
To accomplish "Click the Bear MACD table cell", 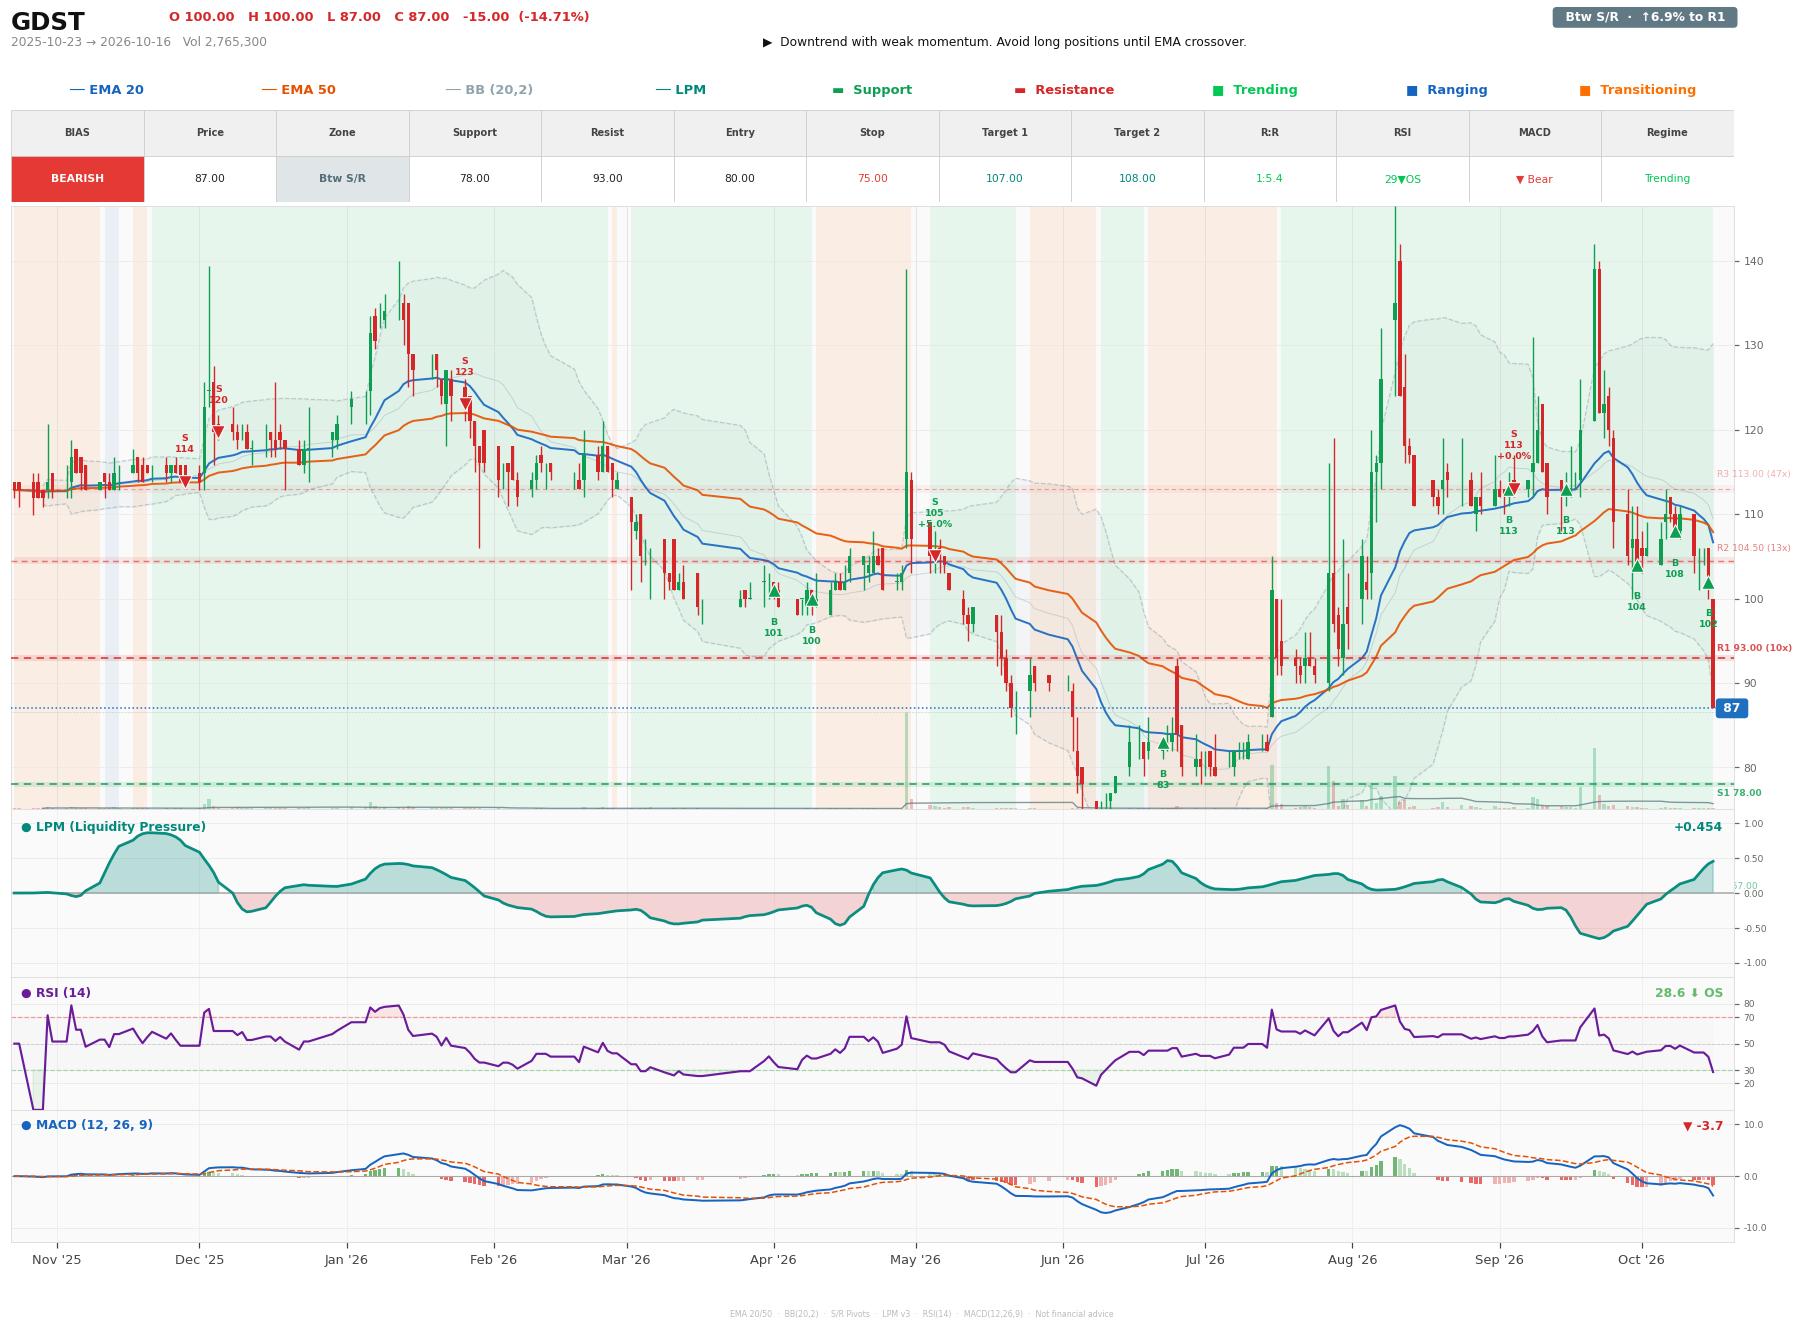I will (x=1535, y=179).
